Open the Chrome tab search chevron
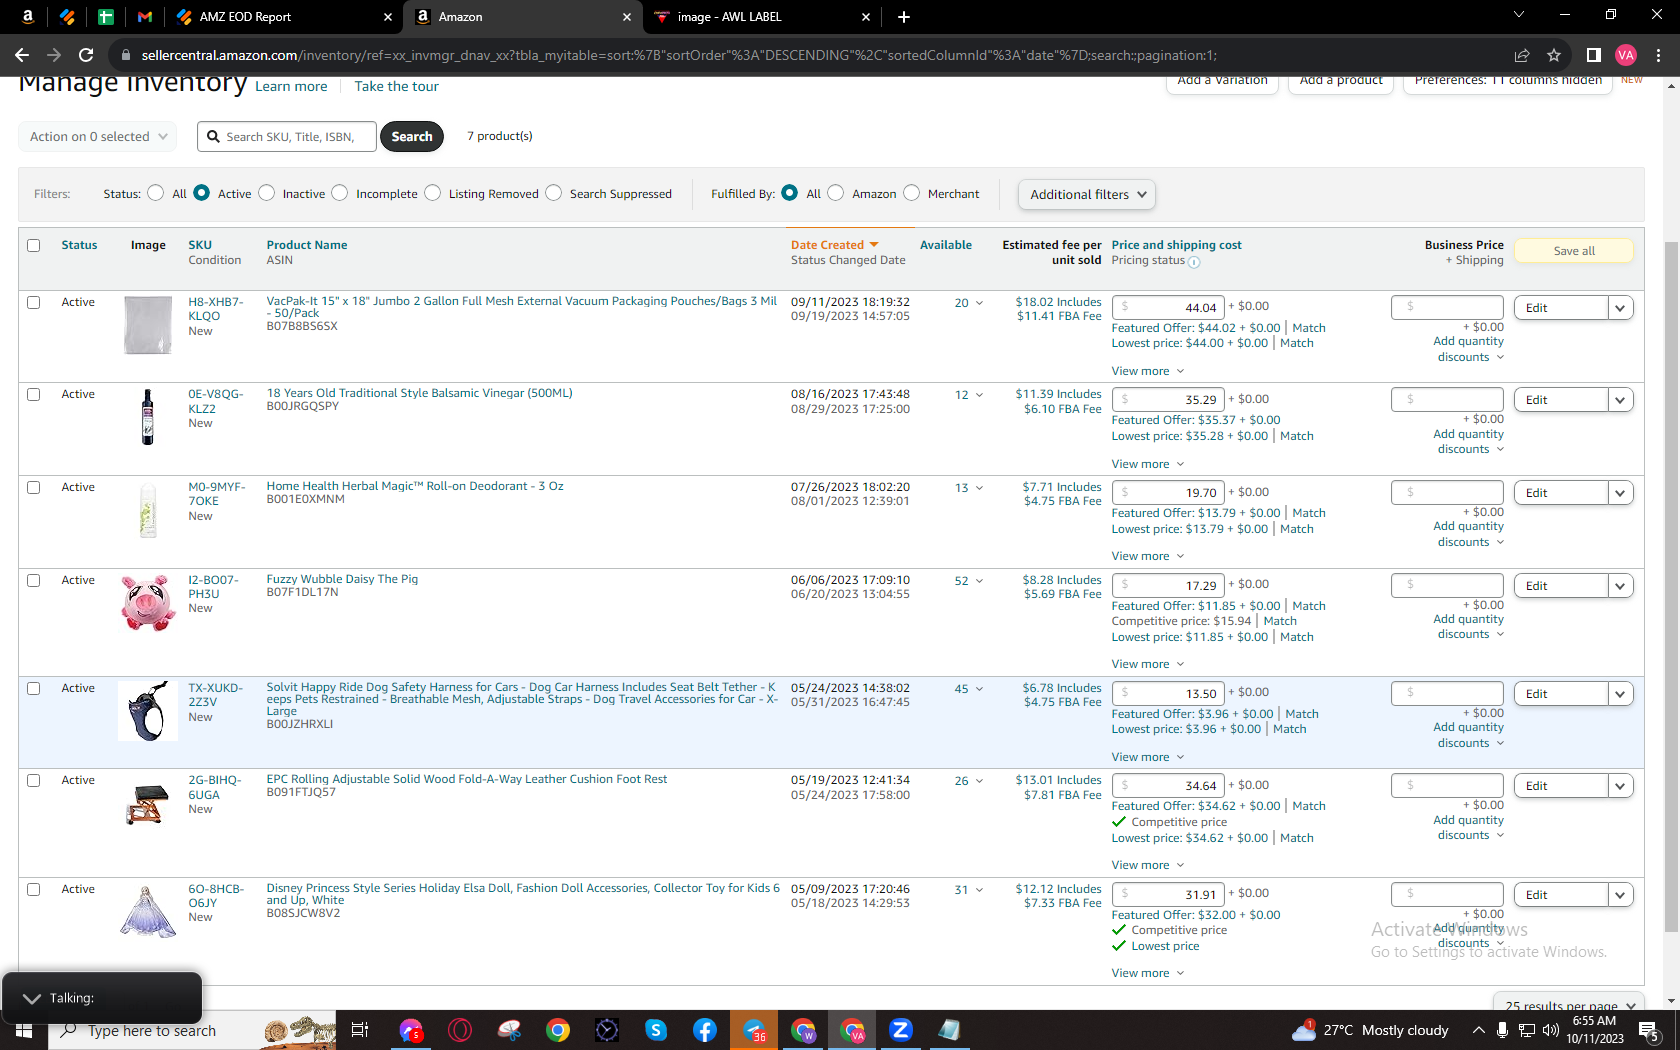Image resolution: width=1680 pixels, height=1050 pixels. coord(1519,15)
